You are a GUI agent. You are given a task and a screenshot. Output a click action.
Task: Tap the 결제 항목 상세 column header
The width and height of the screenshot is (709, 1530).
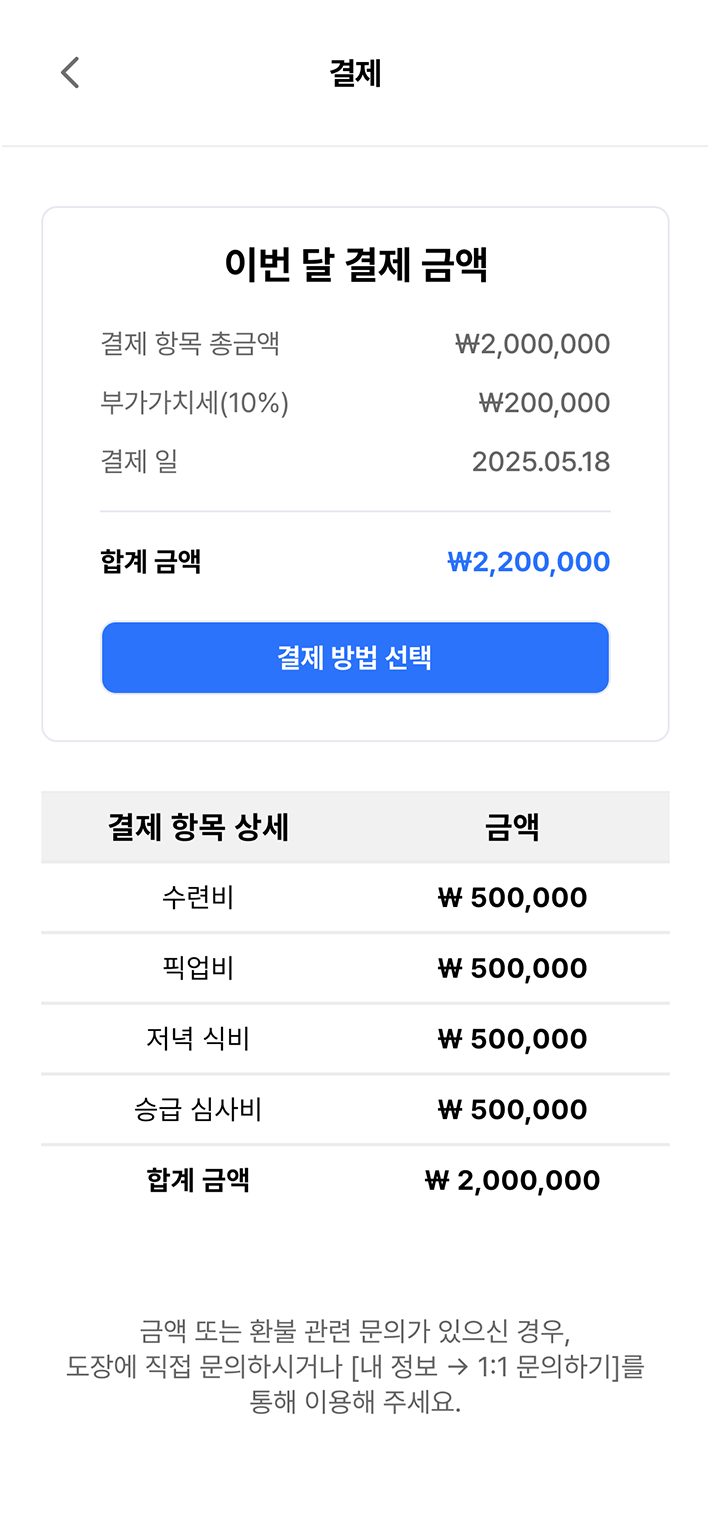click(198, 827)
